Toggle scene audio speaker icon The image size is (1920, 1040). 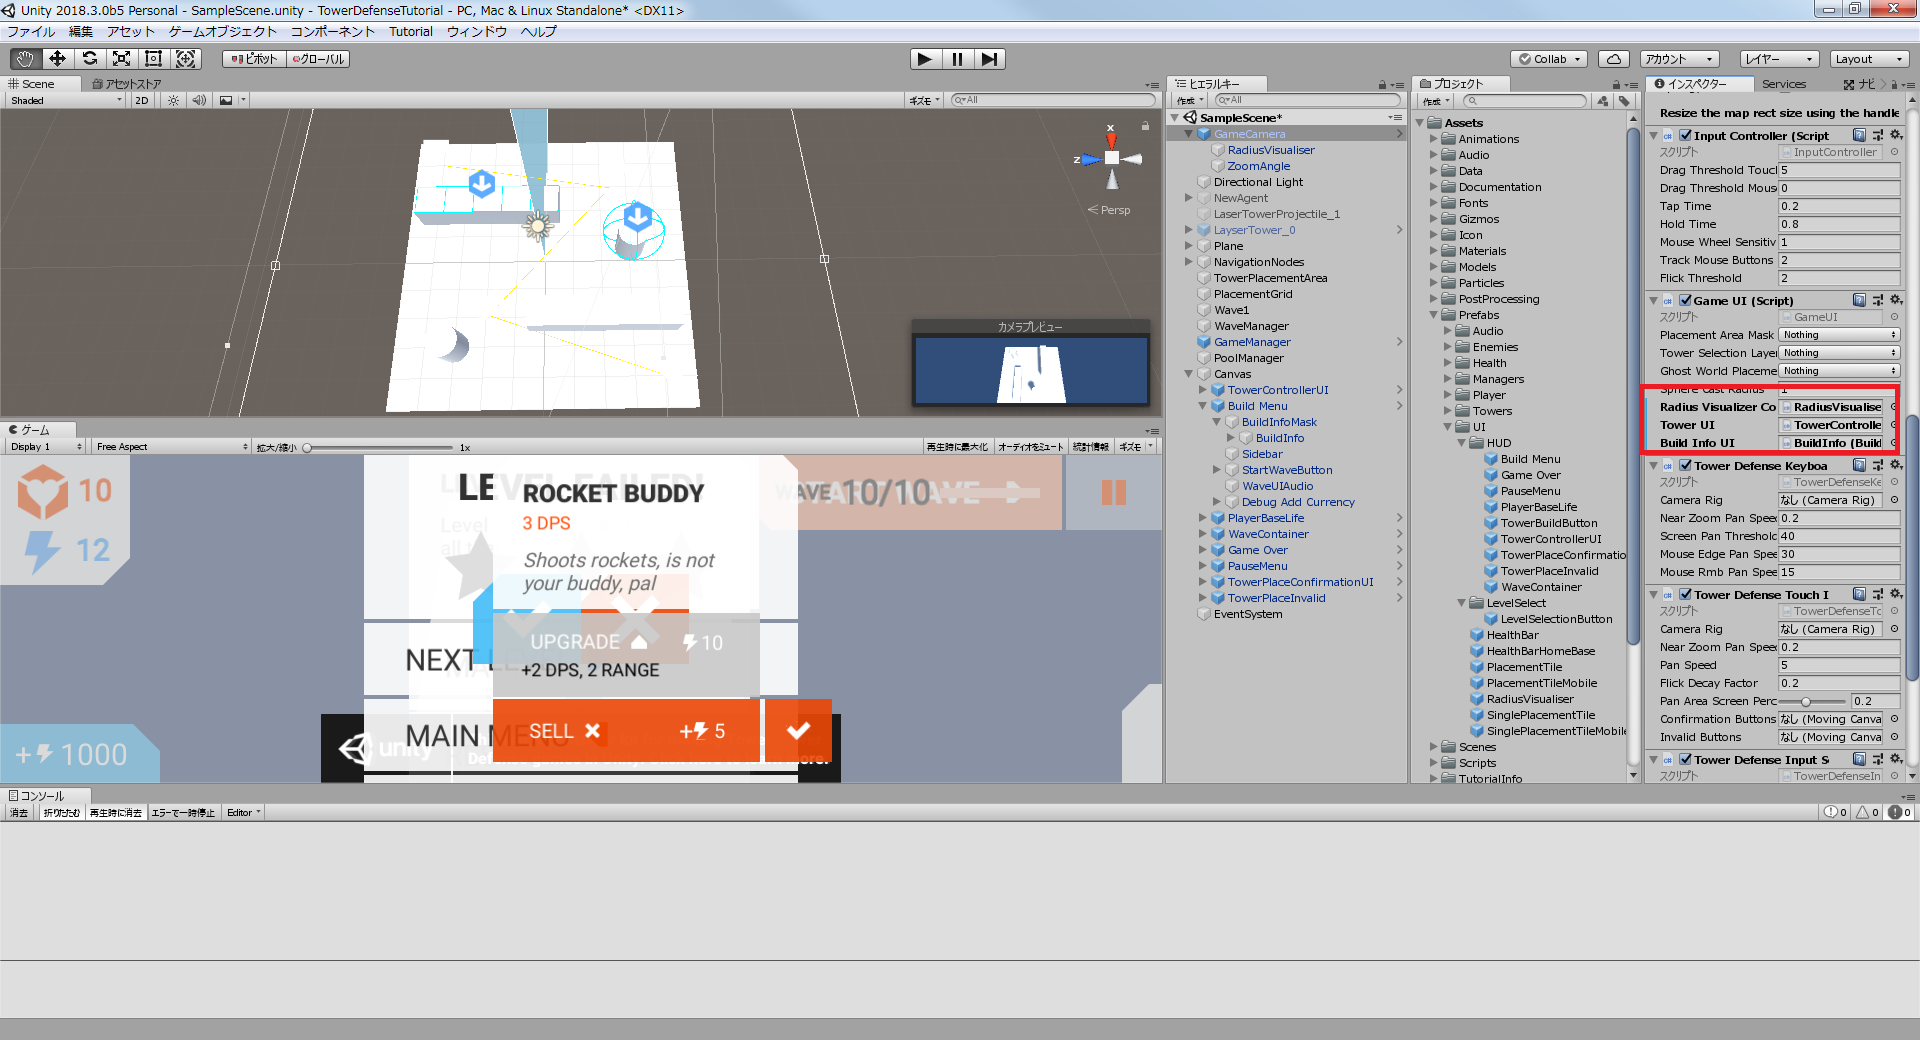pos(199,100)
